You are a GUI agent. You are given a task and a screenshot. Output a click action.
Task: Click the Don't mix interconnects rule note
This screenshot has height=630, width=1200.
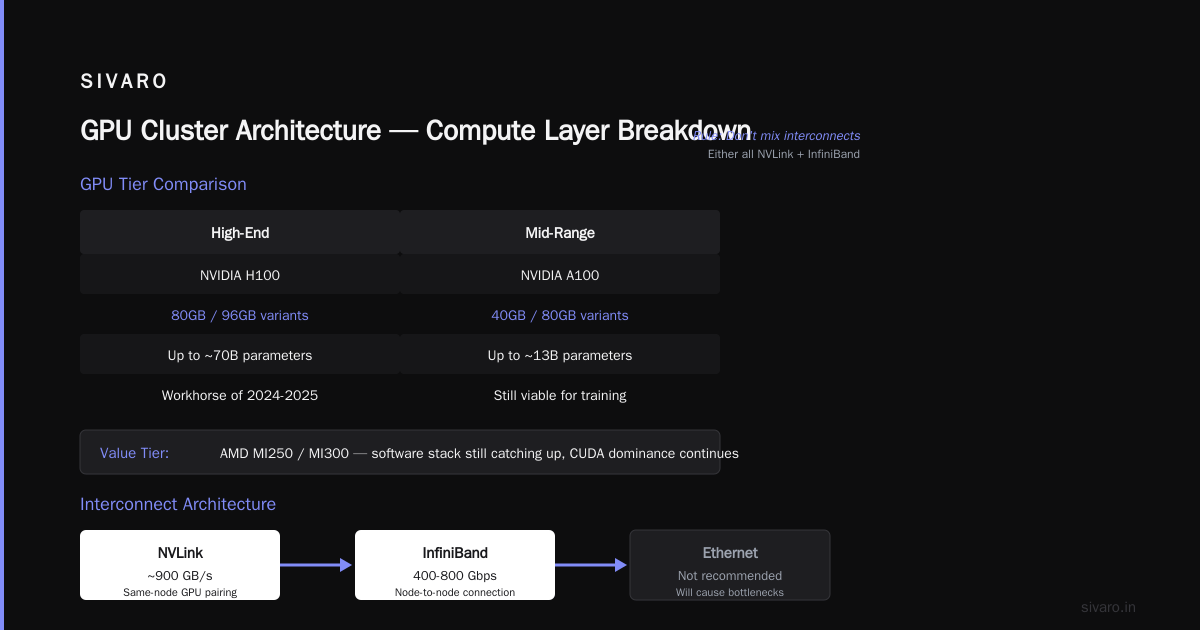click(x=776, y=135)
